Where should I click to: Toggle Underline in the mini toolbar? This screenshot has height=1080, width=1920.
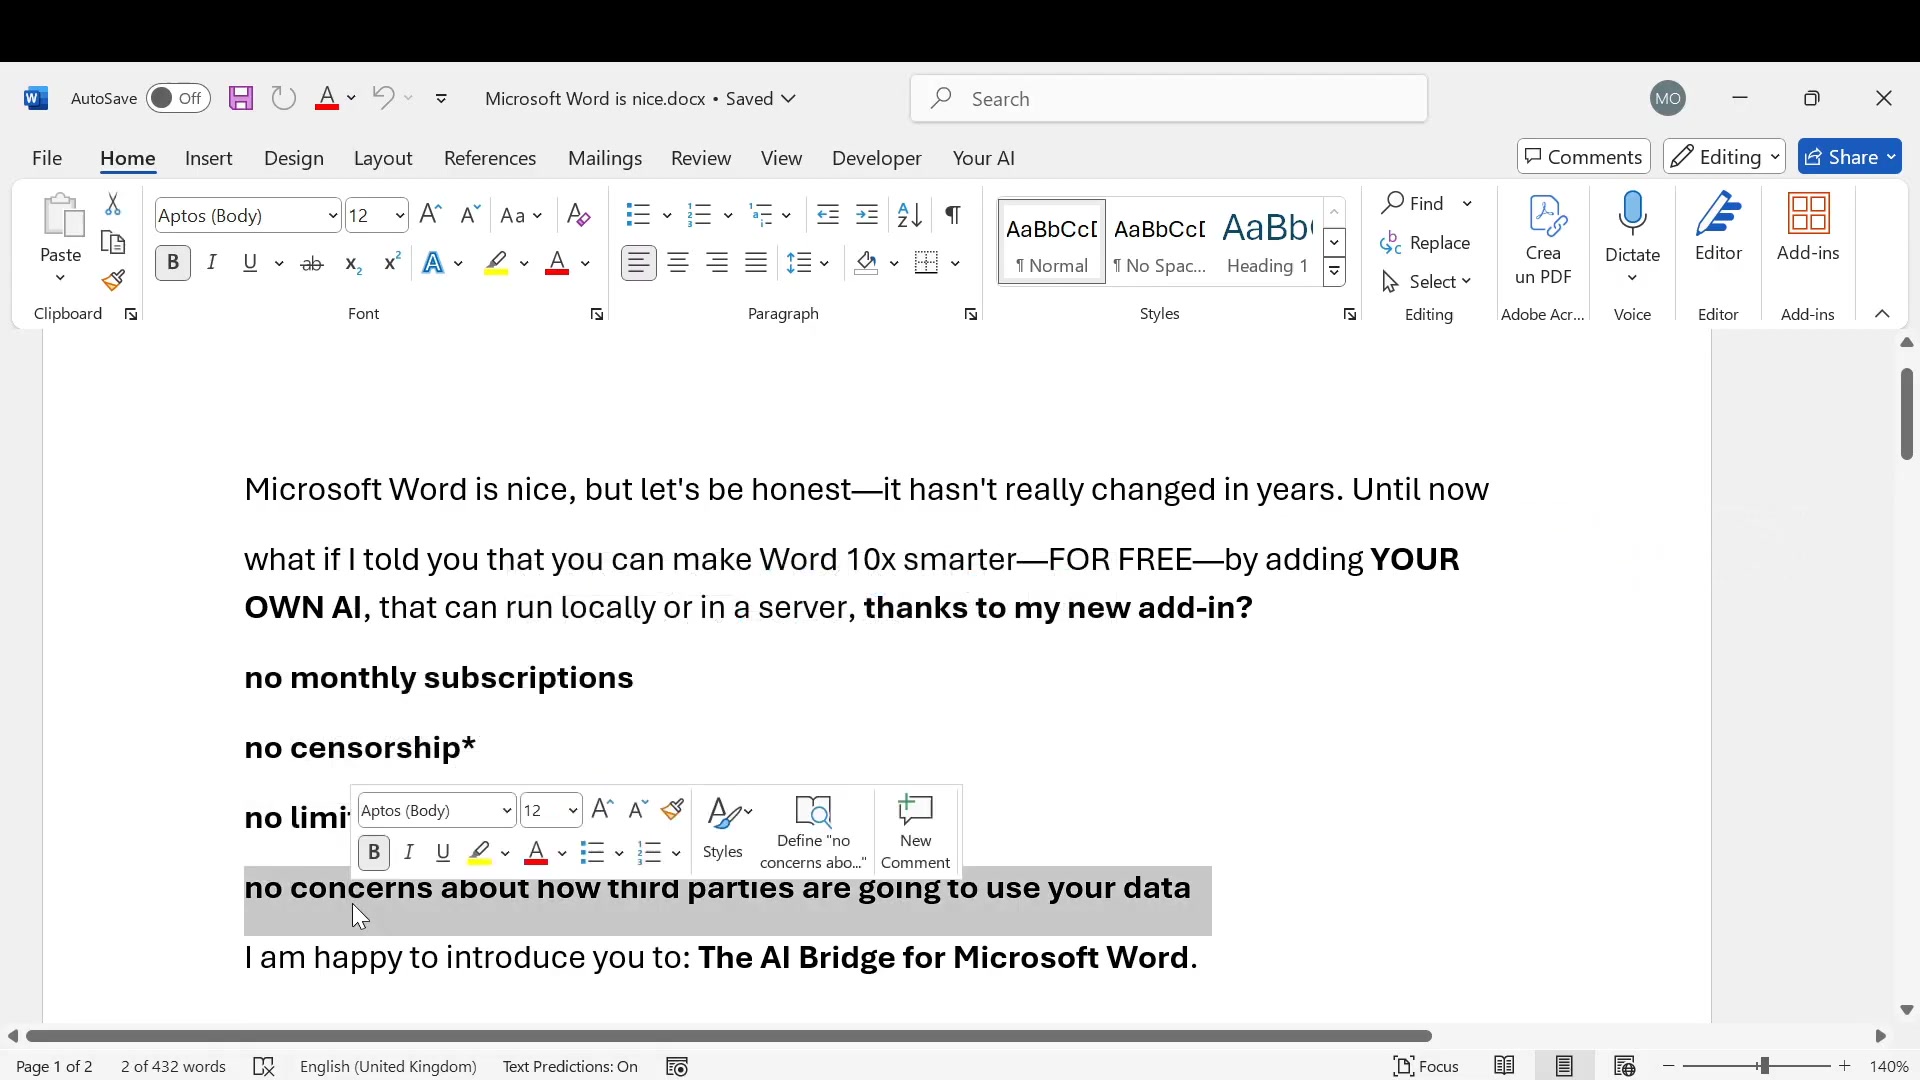443,853
